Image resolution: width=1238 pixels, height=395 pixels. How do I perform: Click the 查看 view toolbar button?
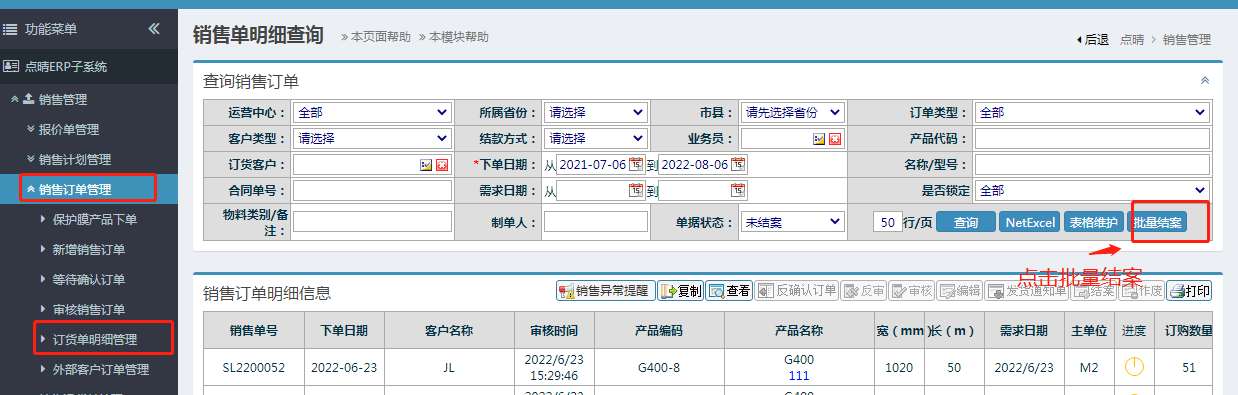729,291
